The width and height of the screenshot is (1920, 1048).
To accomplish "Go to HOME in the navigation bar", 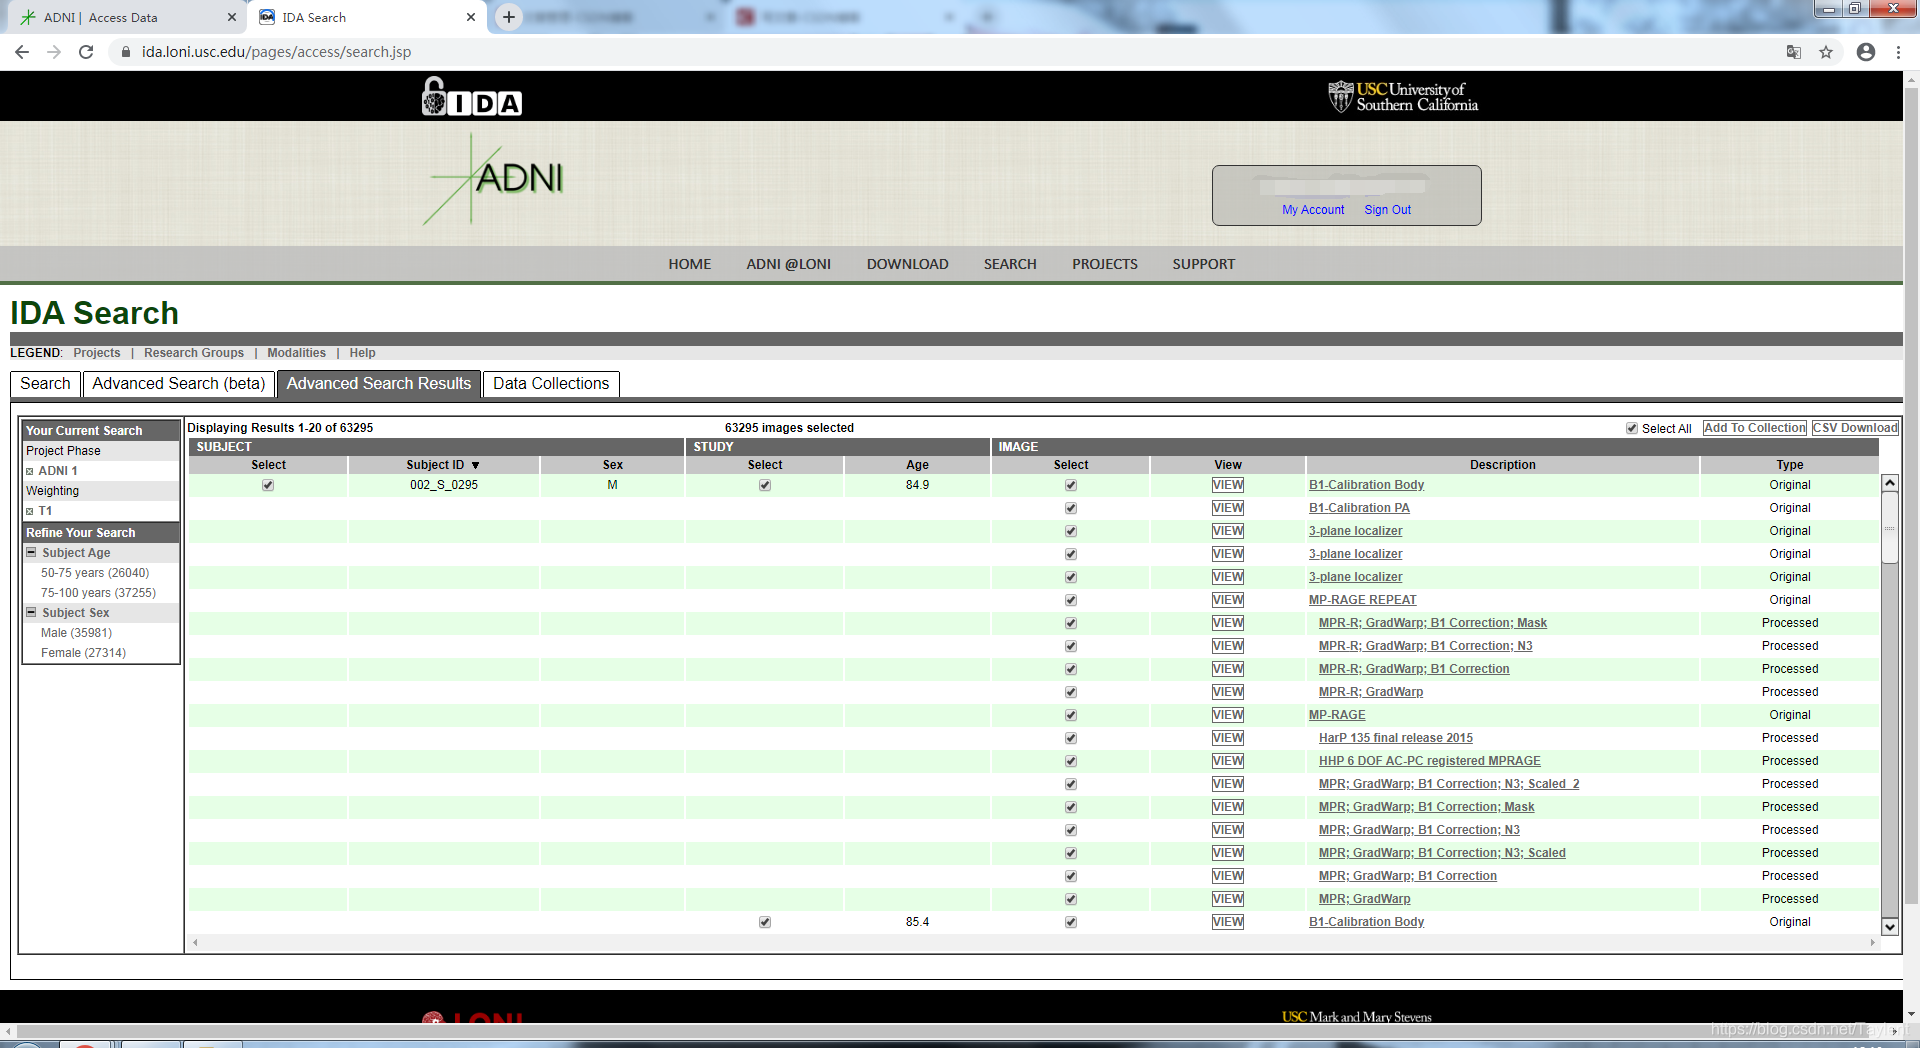I will click(690, 264).
